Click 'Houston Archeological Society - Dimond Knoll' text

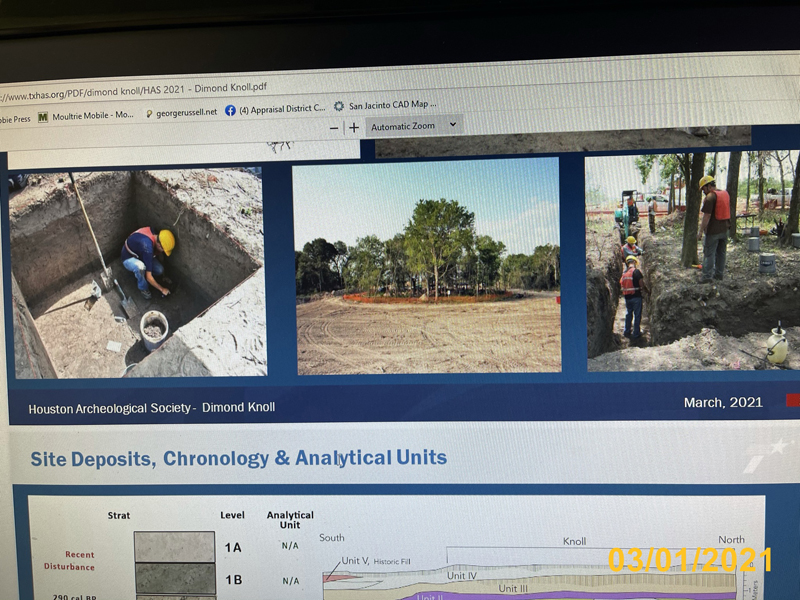152,408
